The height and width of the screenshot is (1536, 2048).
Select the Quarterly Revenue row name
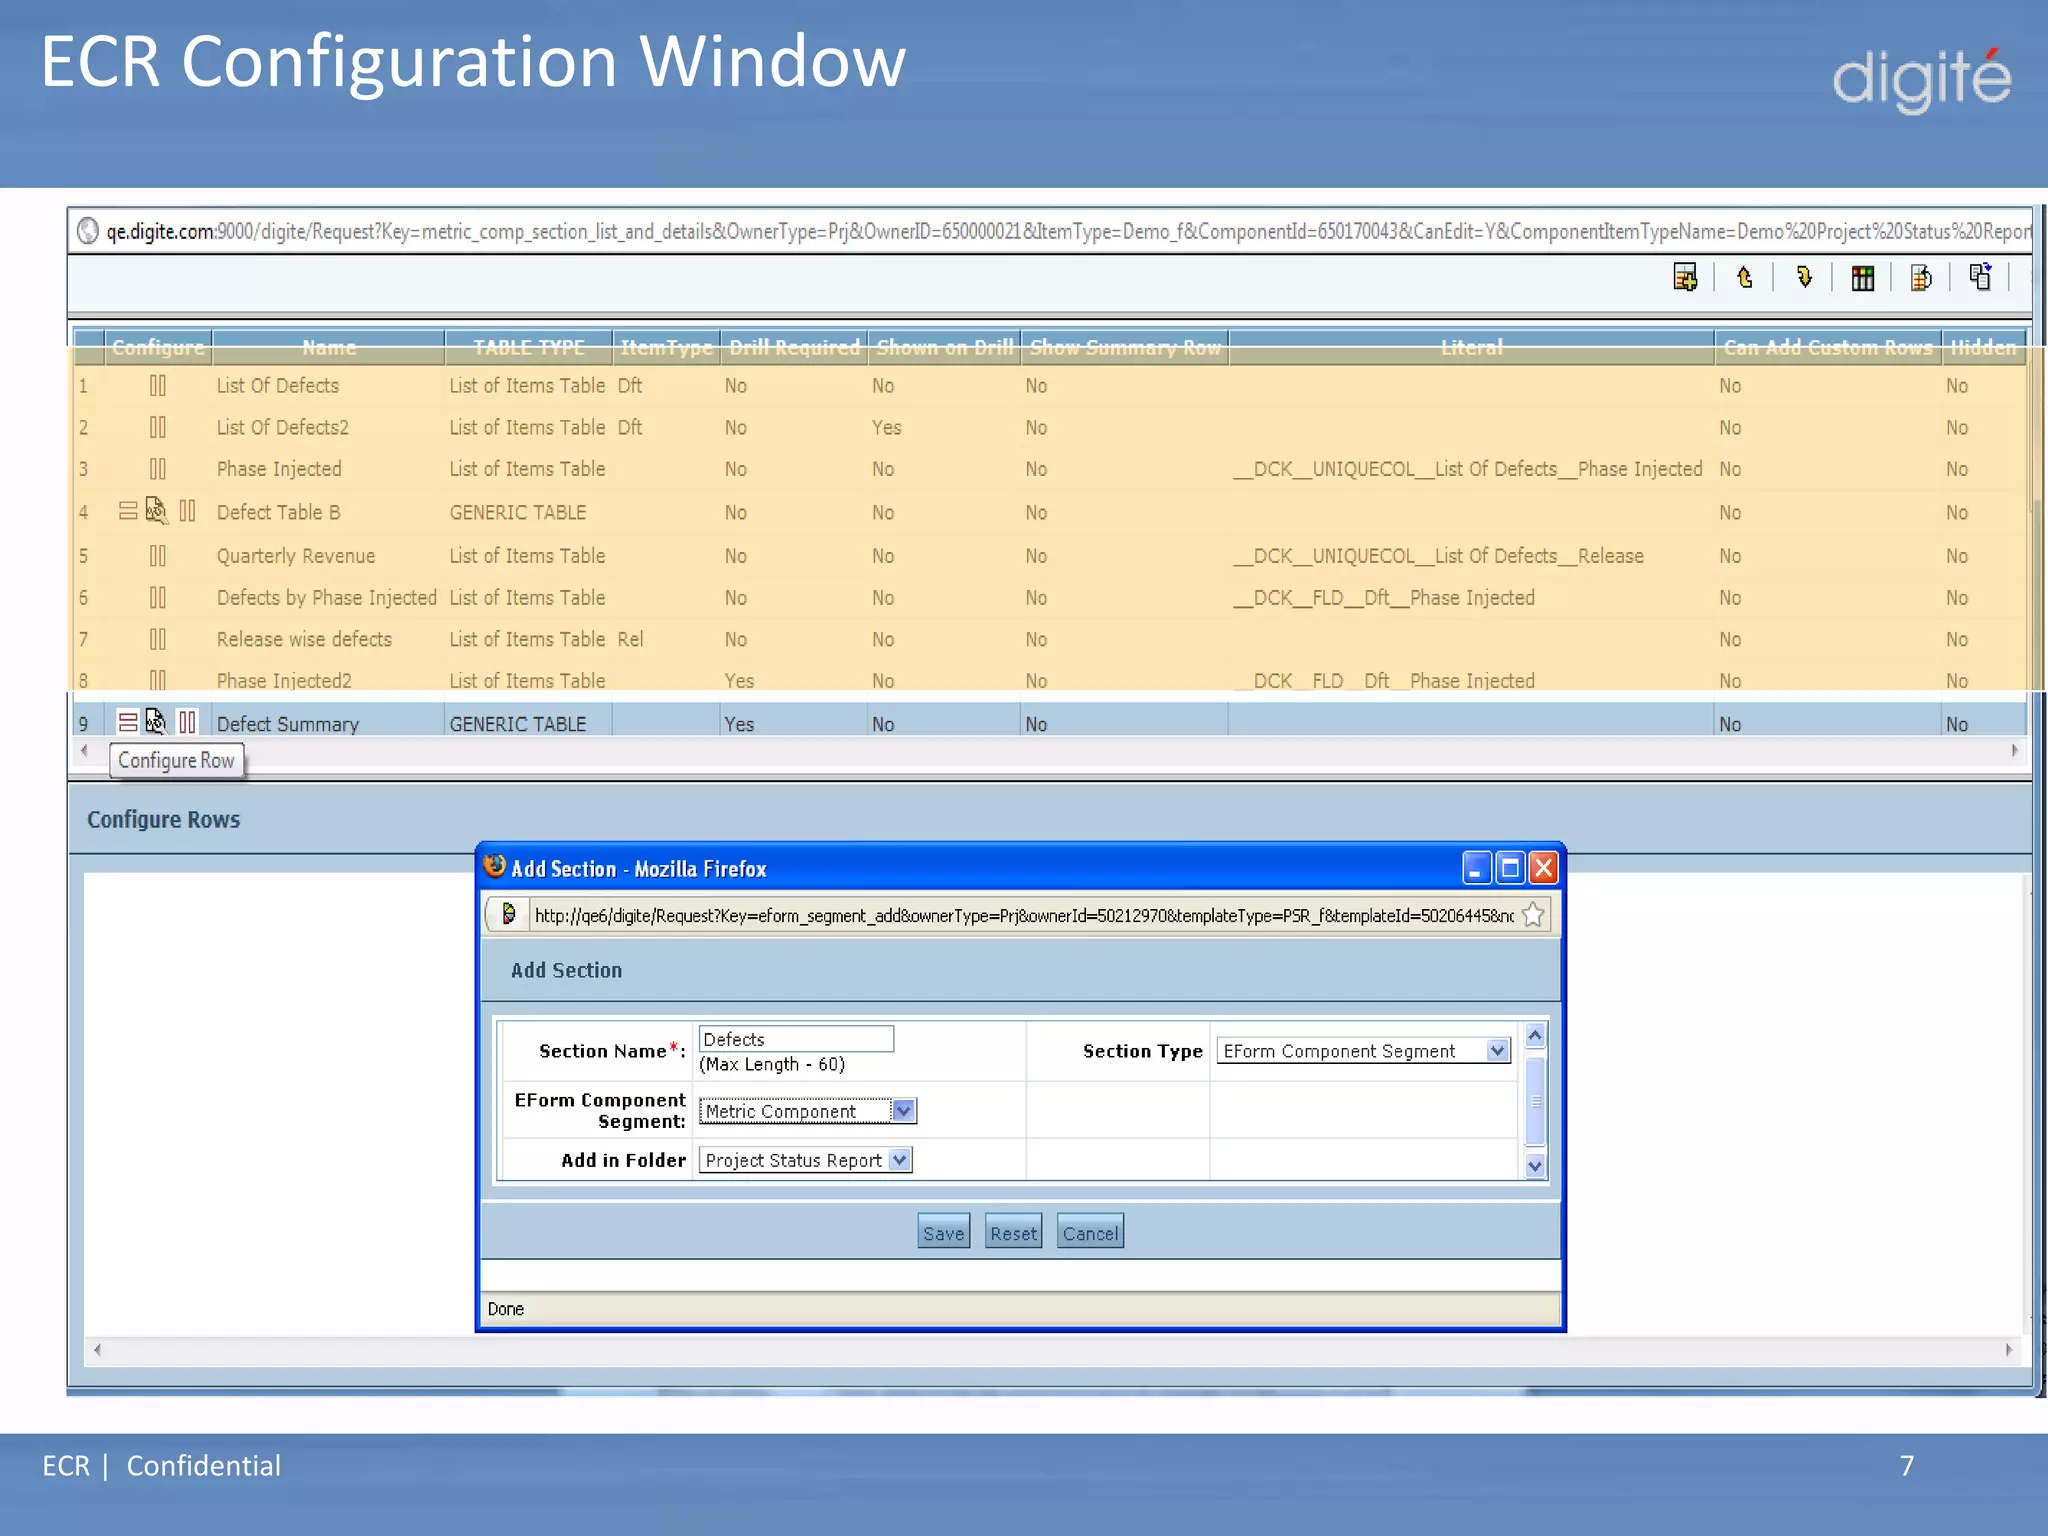tap(296, 556)
